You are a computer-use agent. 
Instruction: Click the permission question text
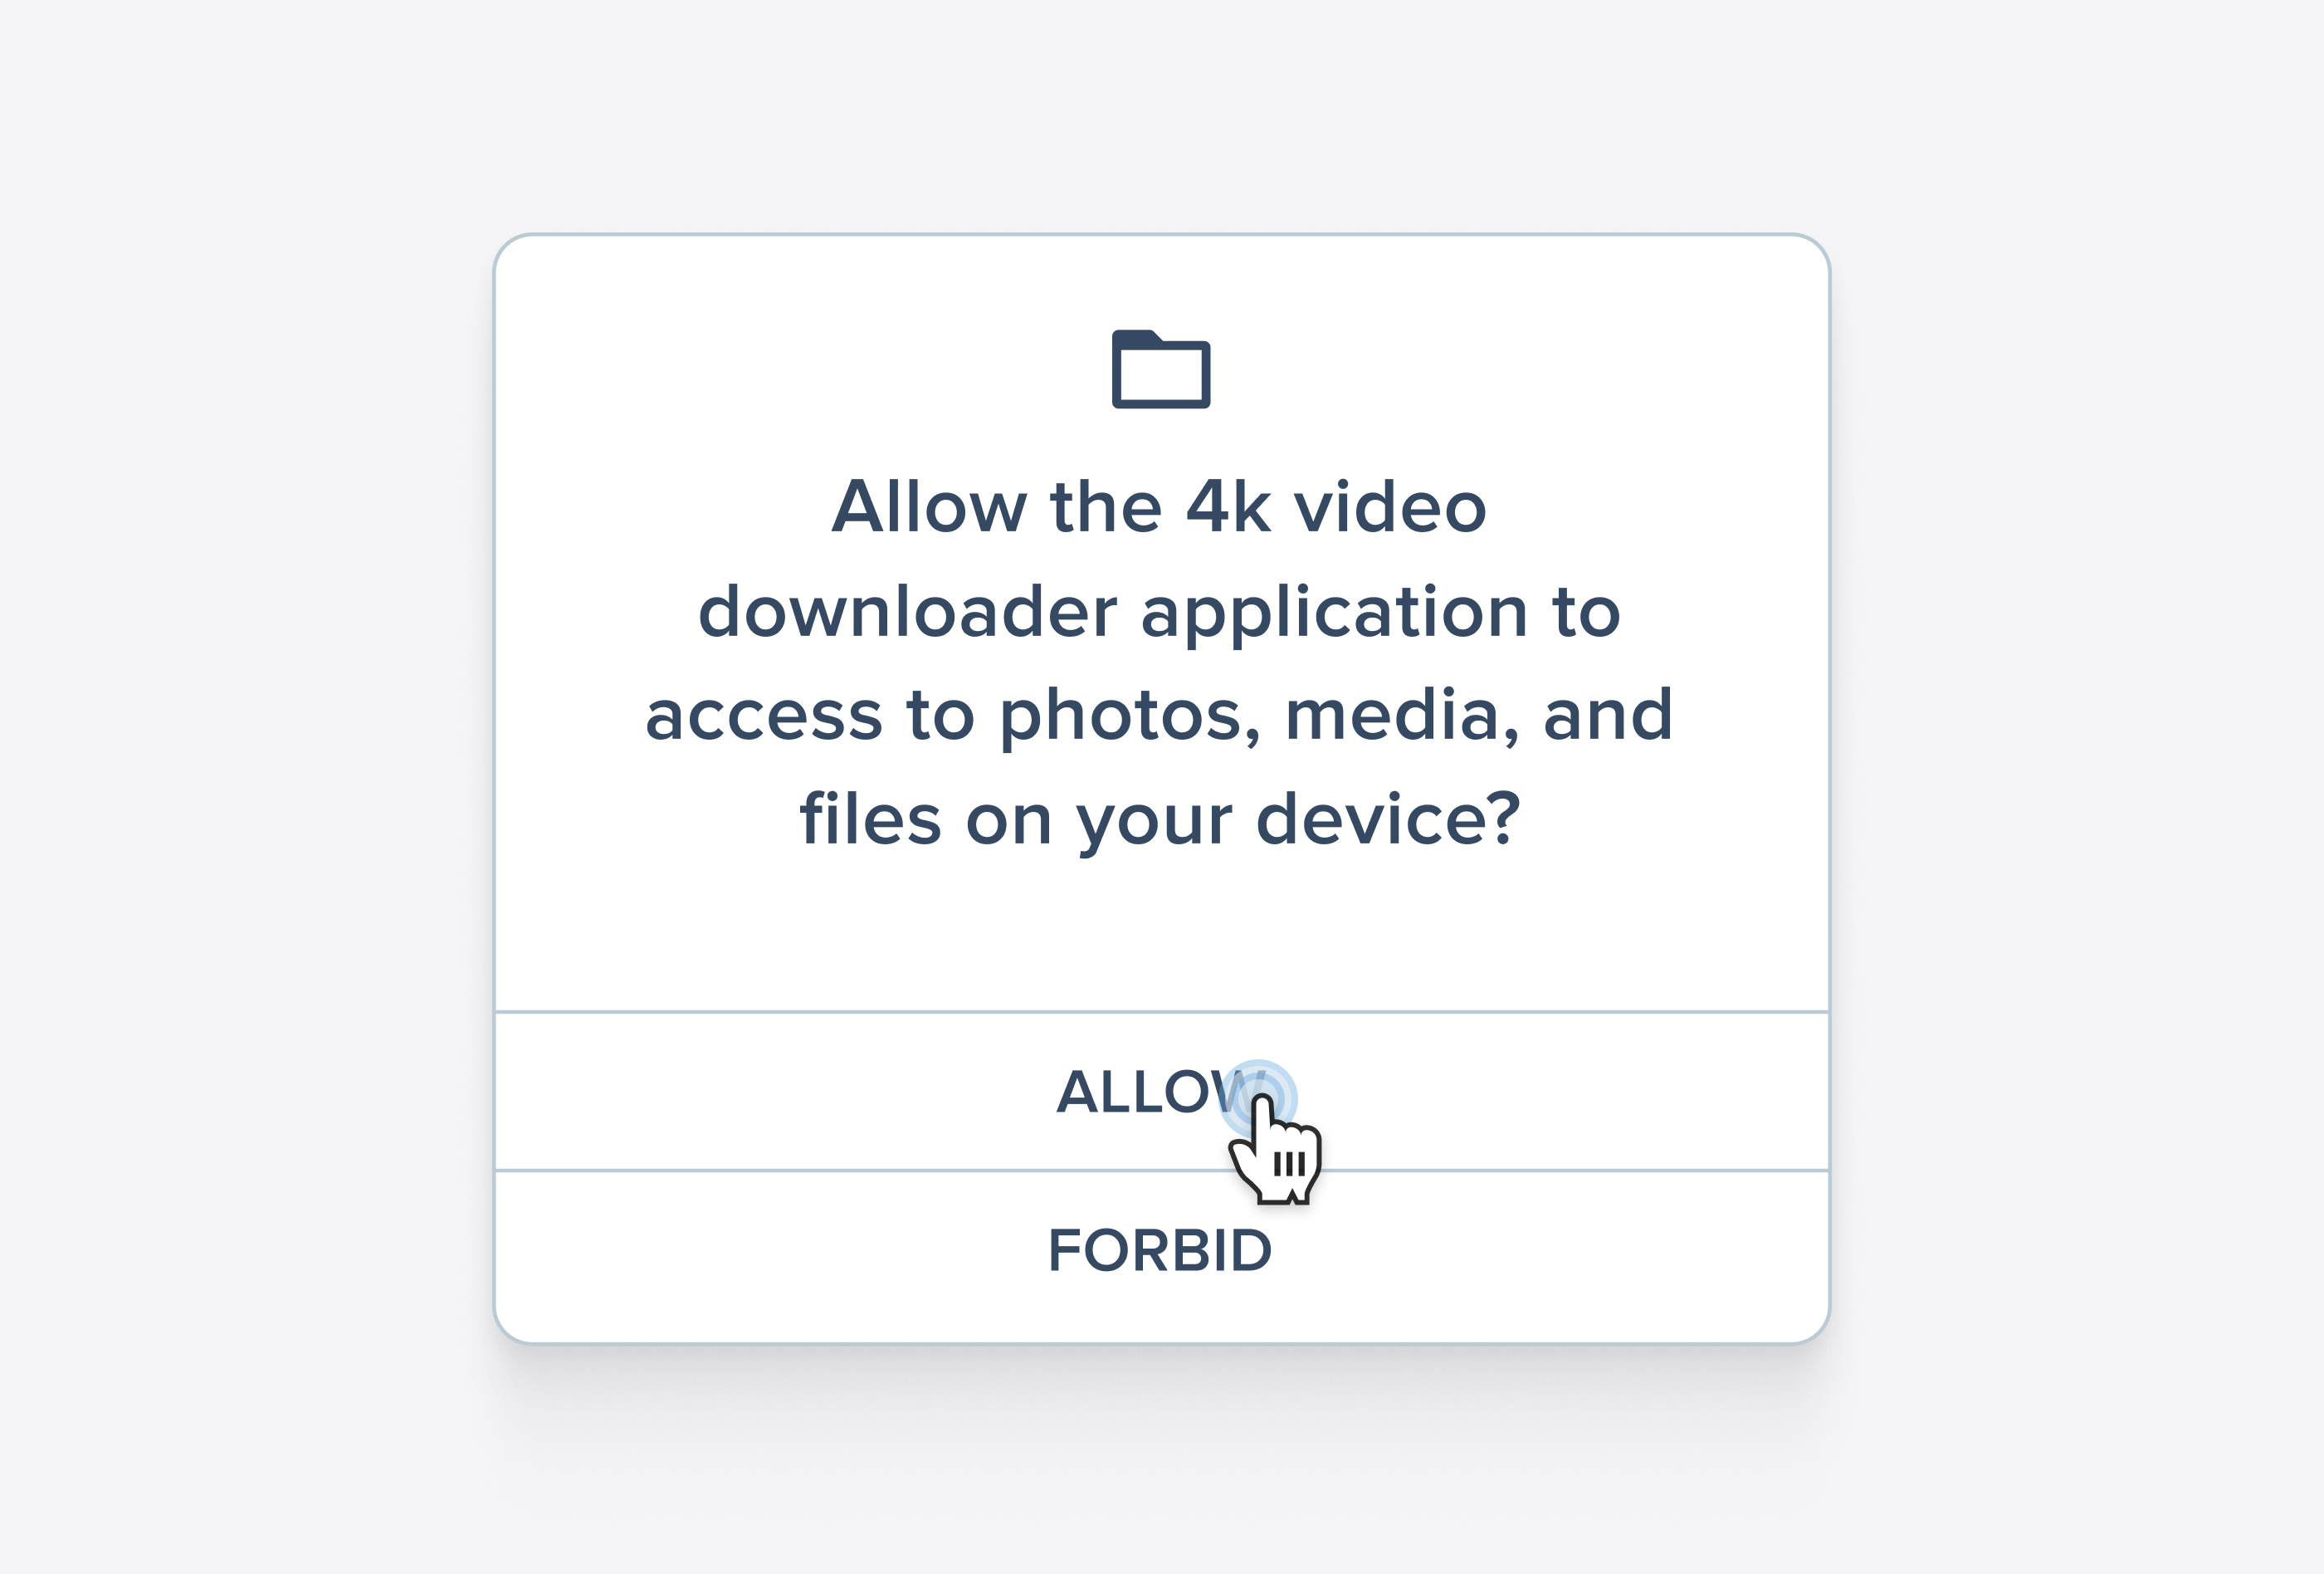point(1160,662)
